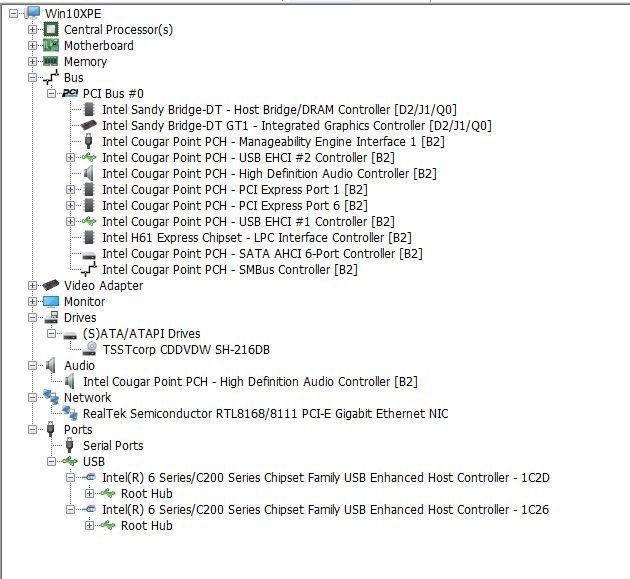Select the Host Bridge/DRAM Controller entry
The width and height of the screenshot is (630, 579).
[279, 109]
